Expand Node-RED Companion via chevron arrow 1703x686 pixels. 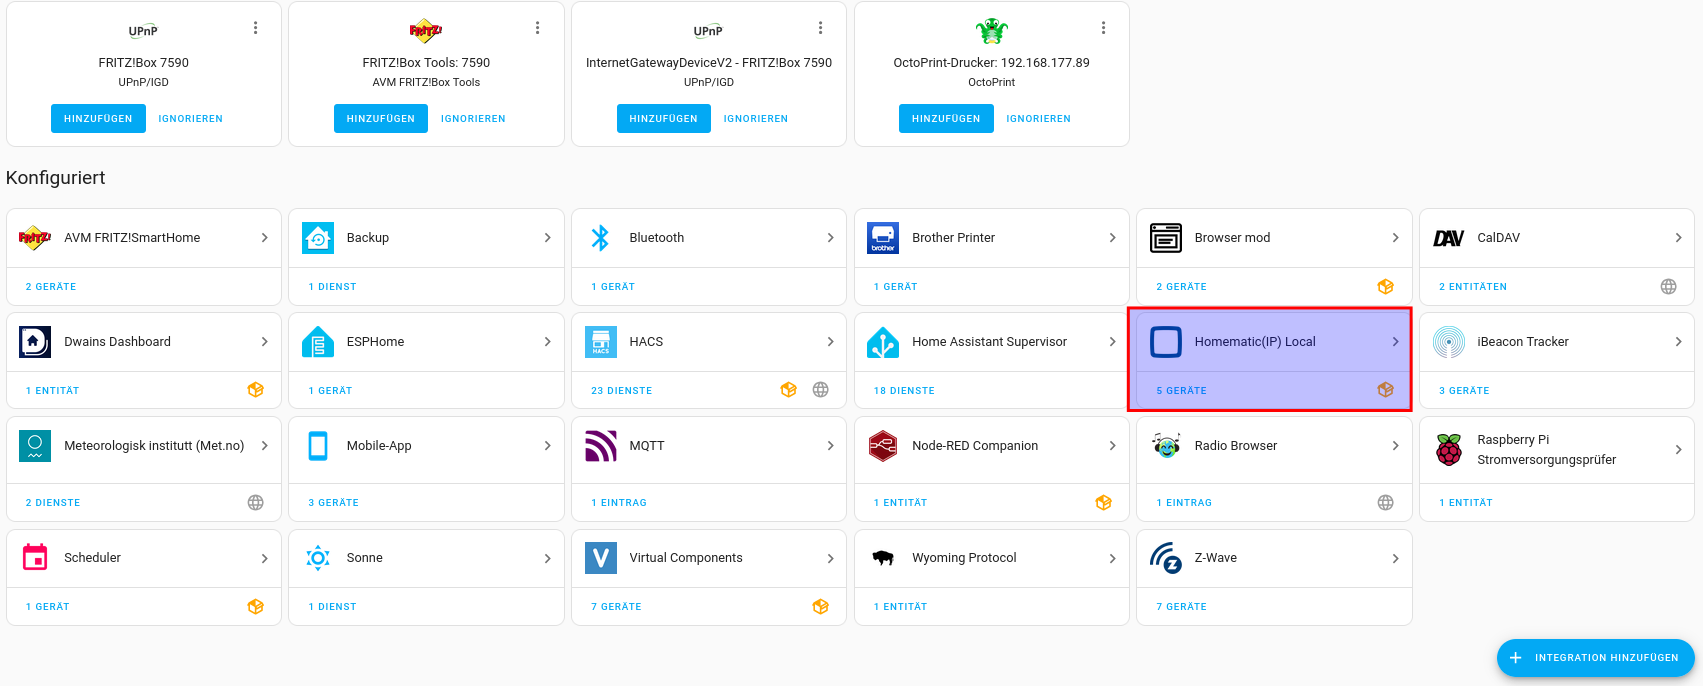[x=1112, y=446]
